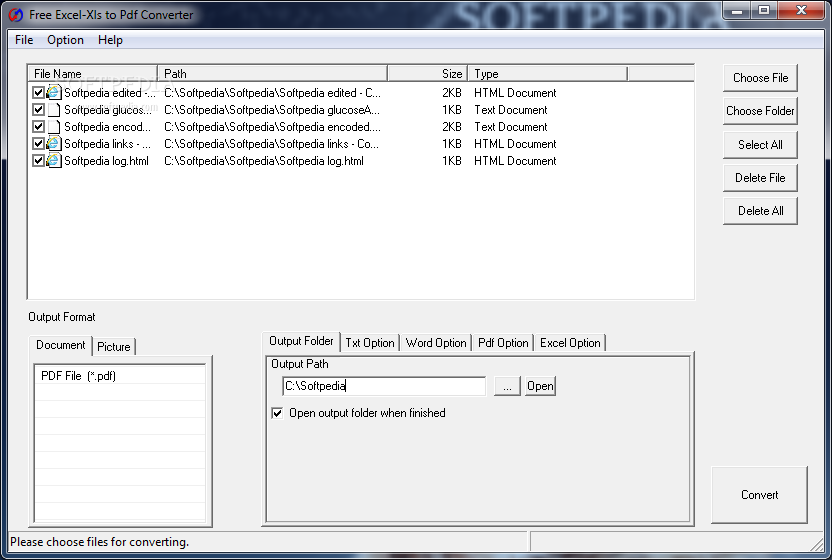The height and width of the screenshot is (560, 832).
Task: Open the Excel Option tab
Action: coord(570,343)
